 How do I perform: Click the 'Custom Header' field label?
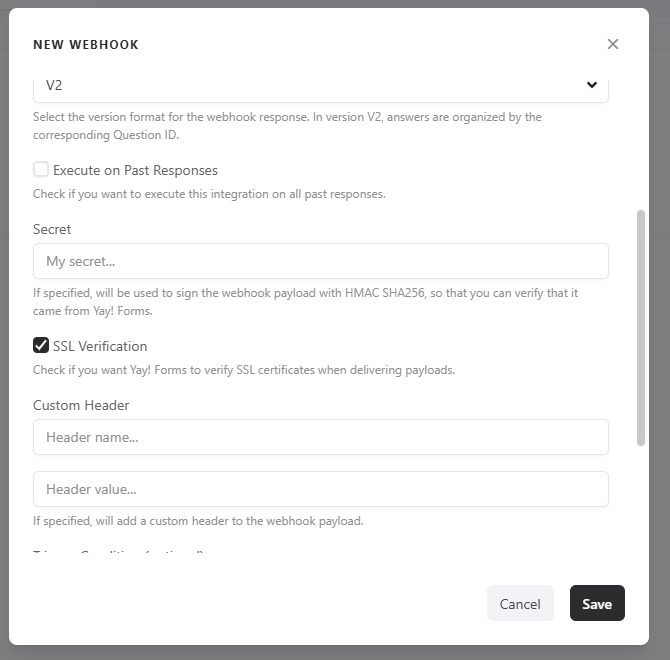(x=81, y=405)
